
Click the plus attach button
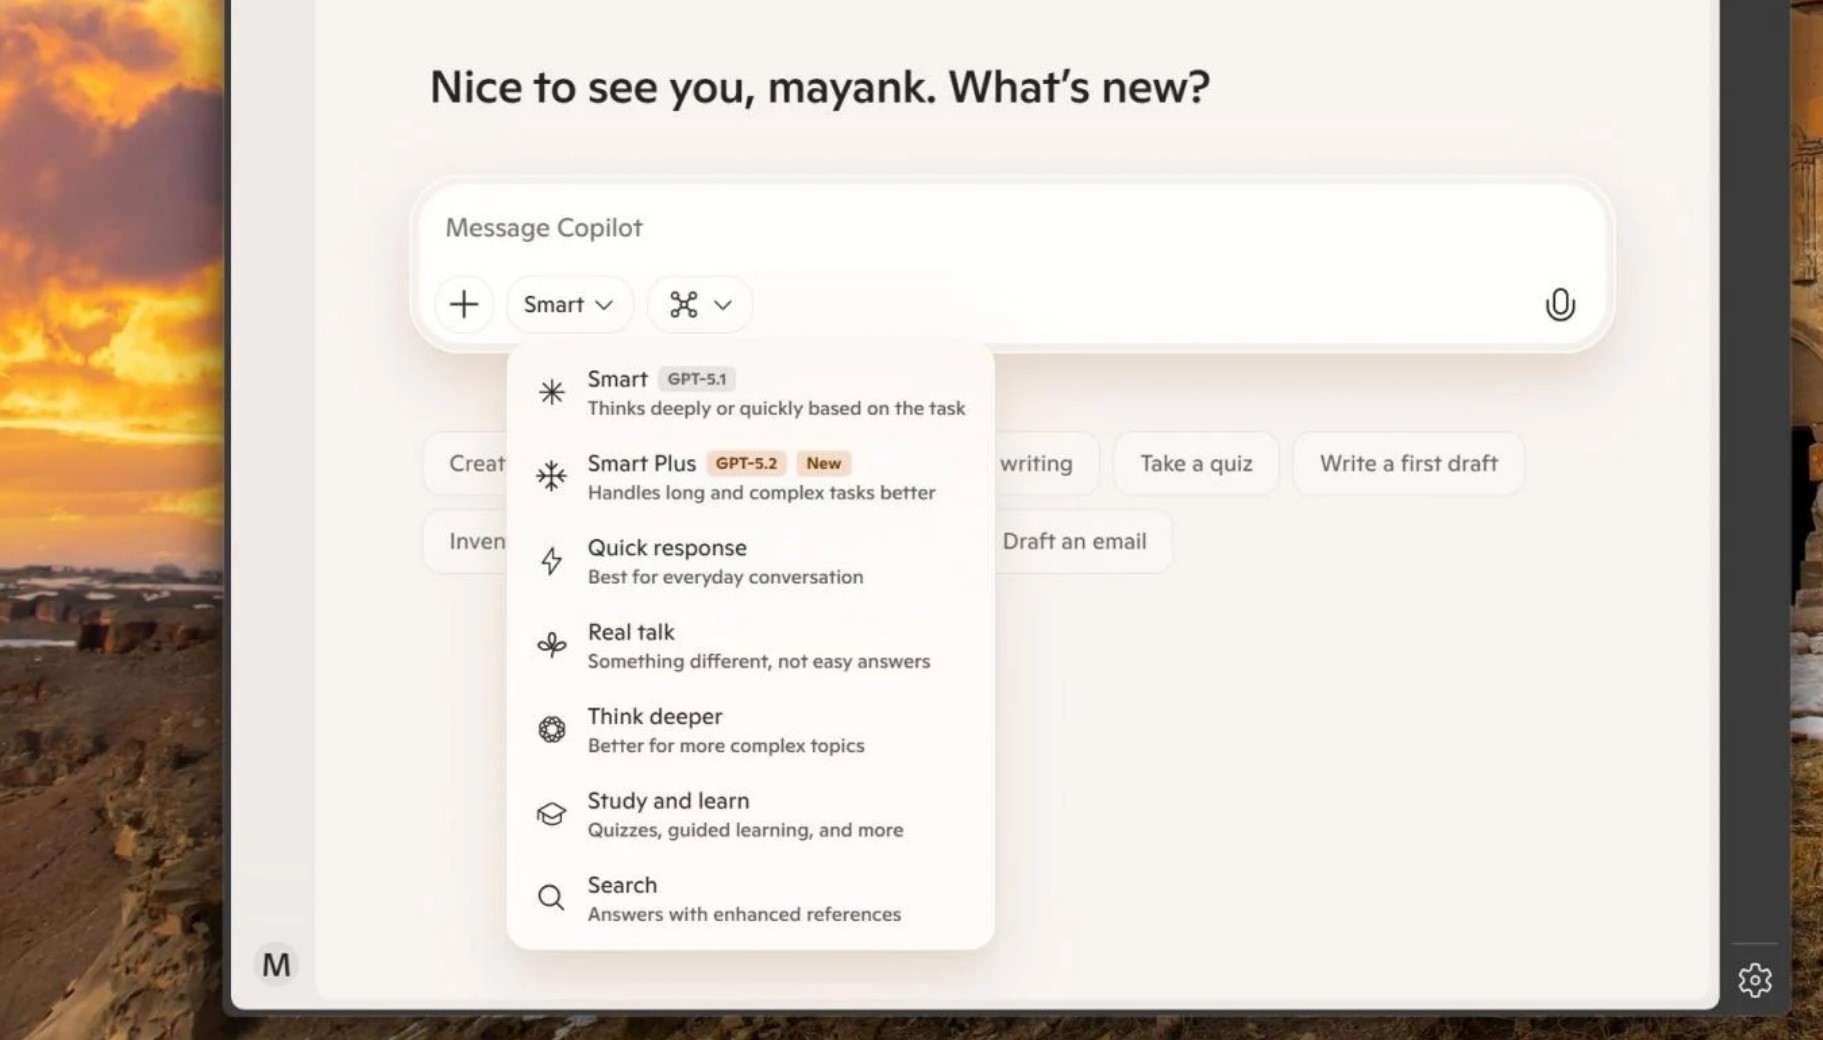(464, 304)
